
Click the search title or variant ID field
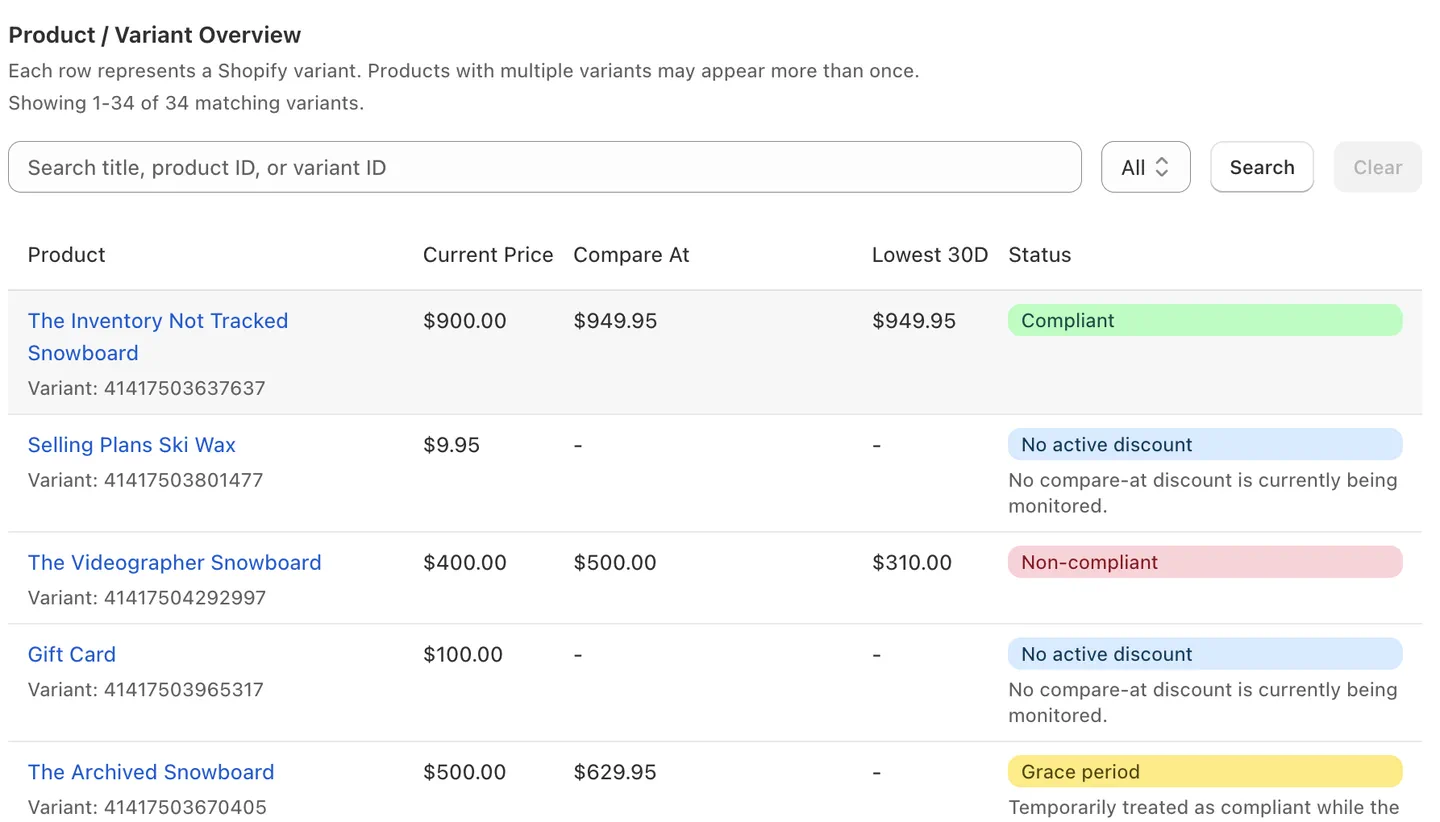tap(544, 167)
